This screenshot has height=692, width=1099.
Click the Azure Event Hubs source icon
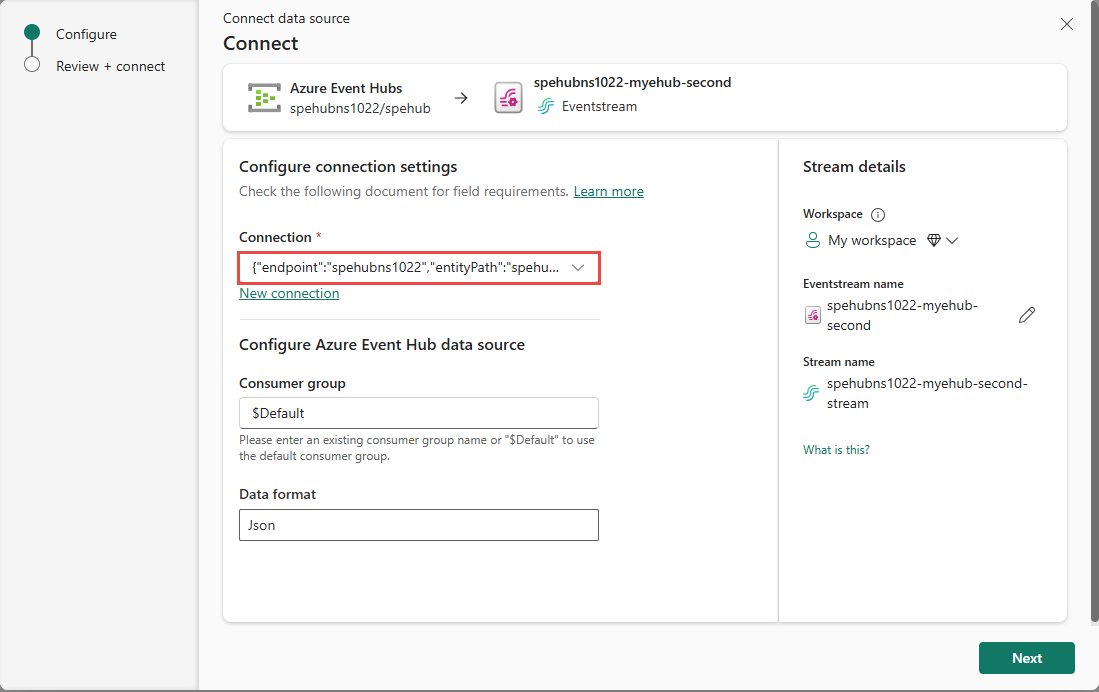tap(264, 97)
